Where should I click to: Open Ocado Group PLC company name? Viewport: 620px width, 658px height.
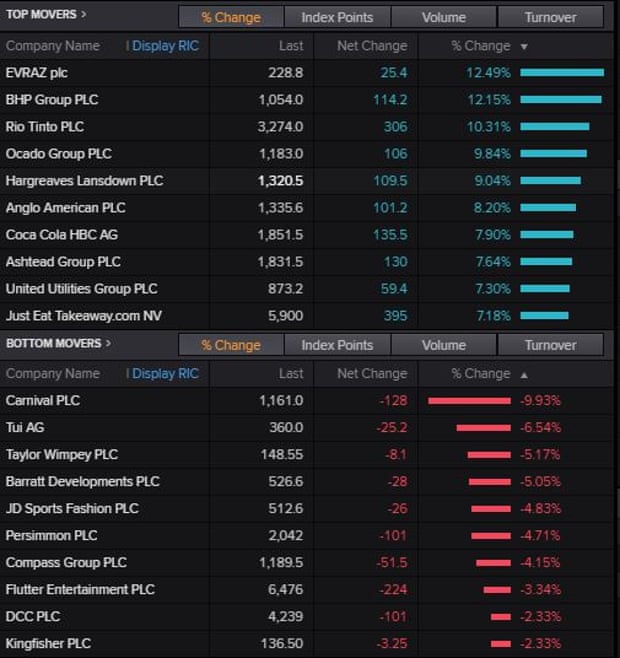[59, 154]
